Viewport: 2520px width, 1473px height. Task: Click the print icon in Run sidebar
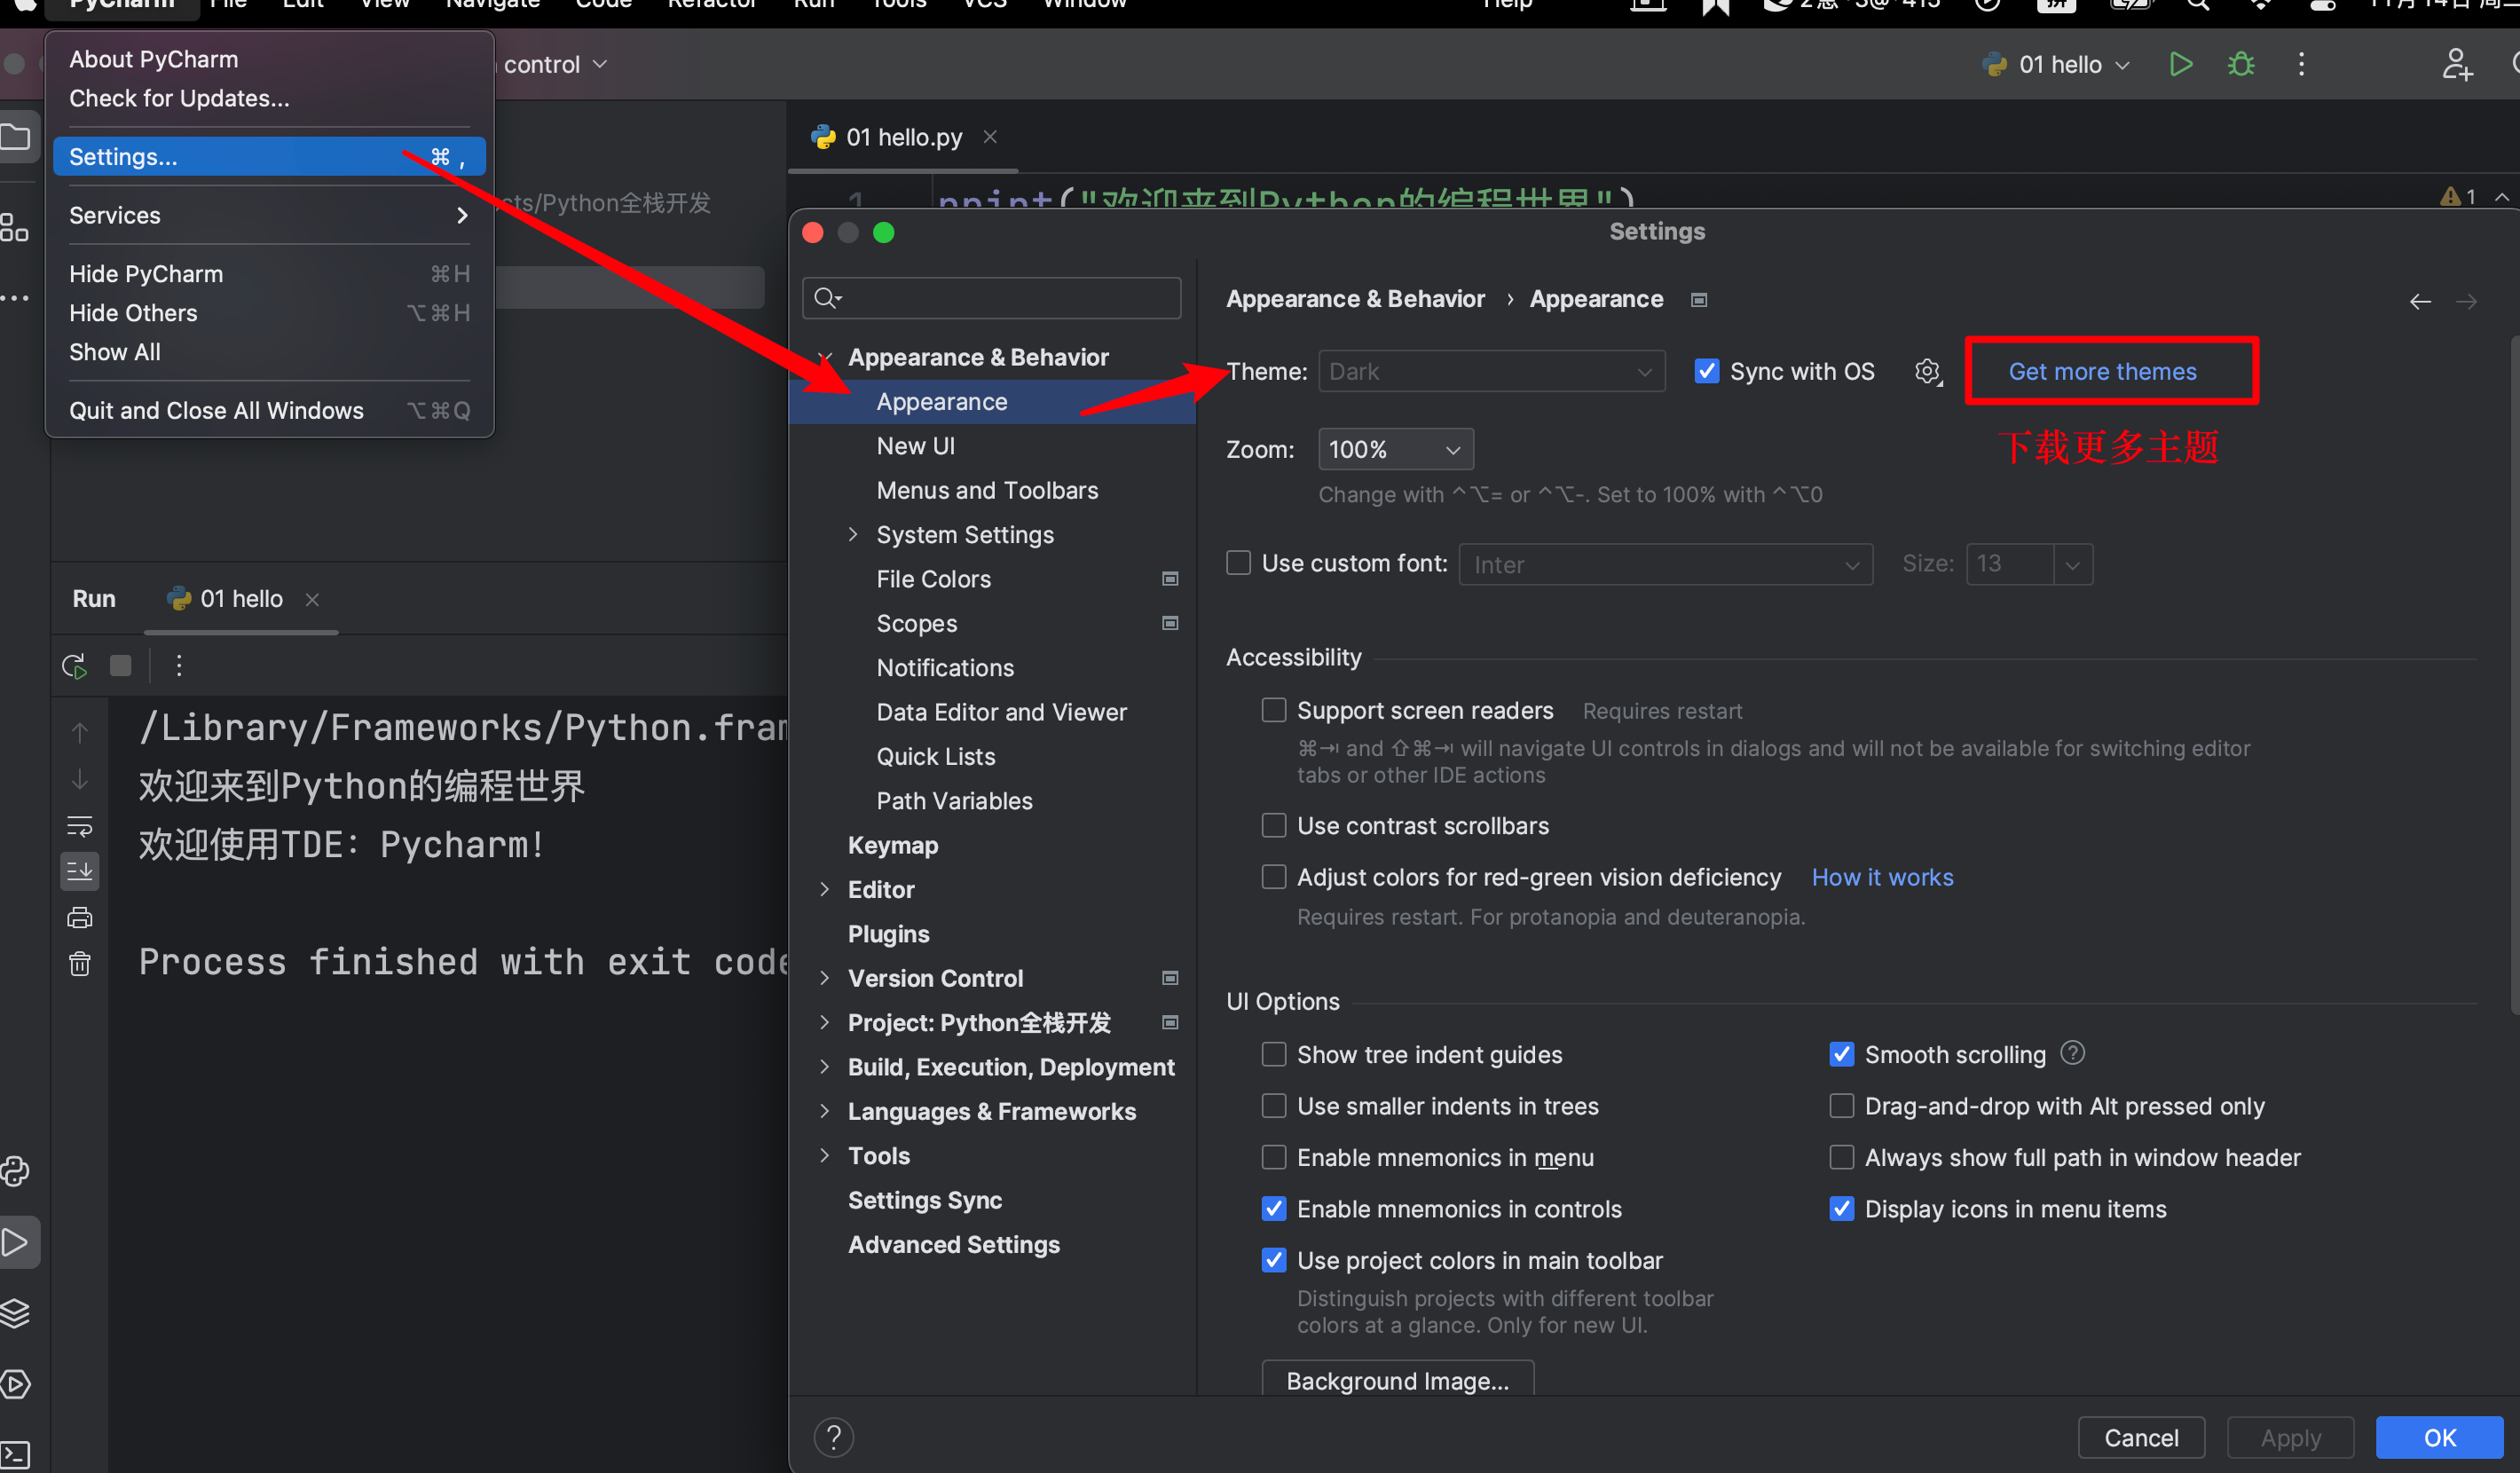[x=80, y=918]
